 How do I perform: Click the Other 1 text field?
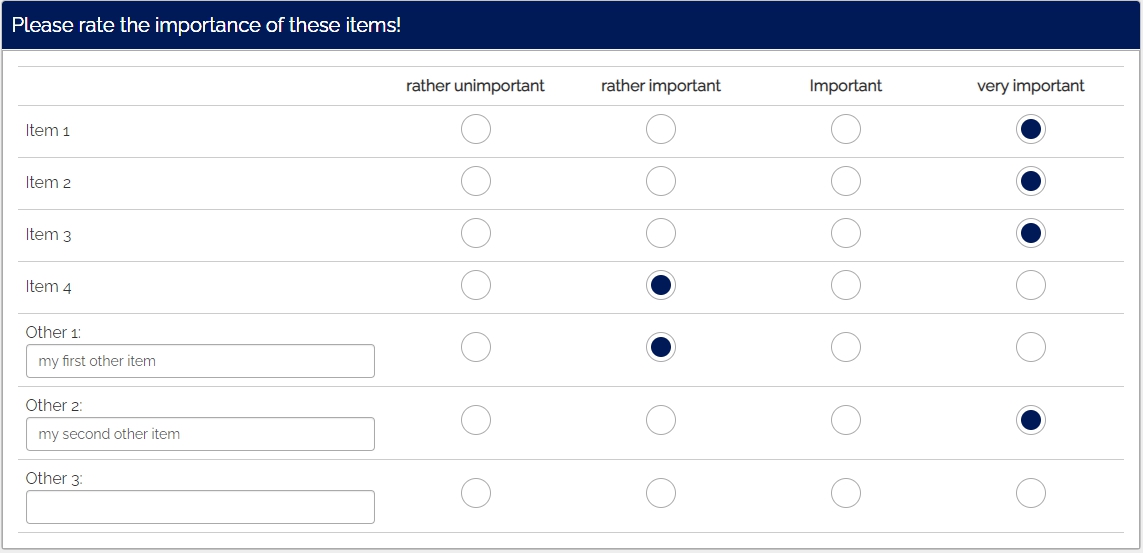point(200,361)
